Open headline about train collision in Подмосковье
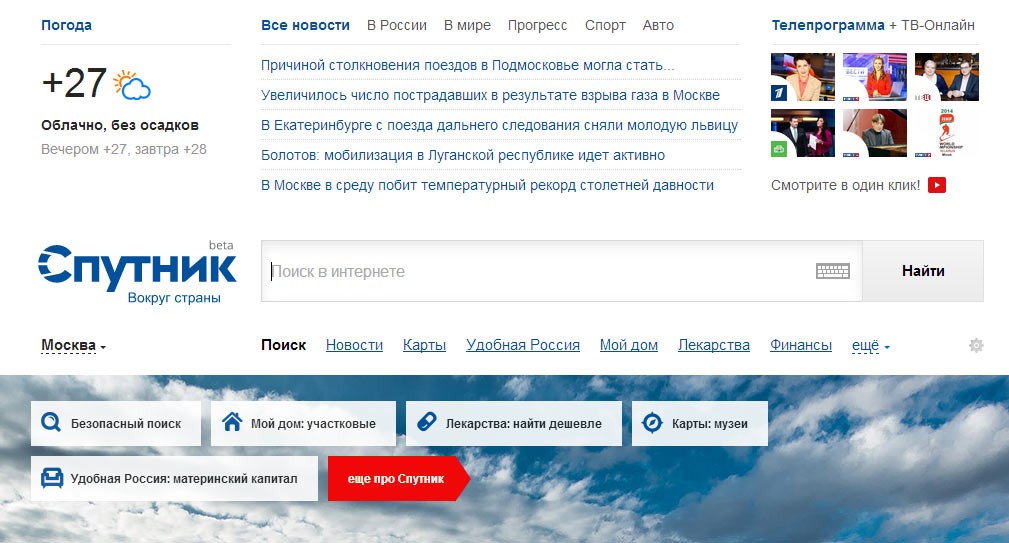 pos(467,65)
